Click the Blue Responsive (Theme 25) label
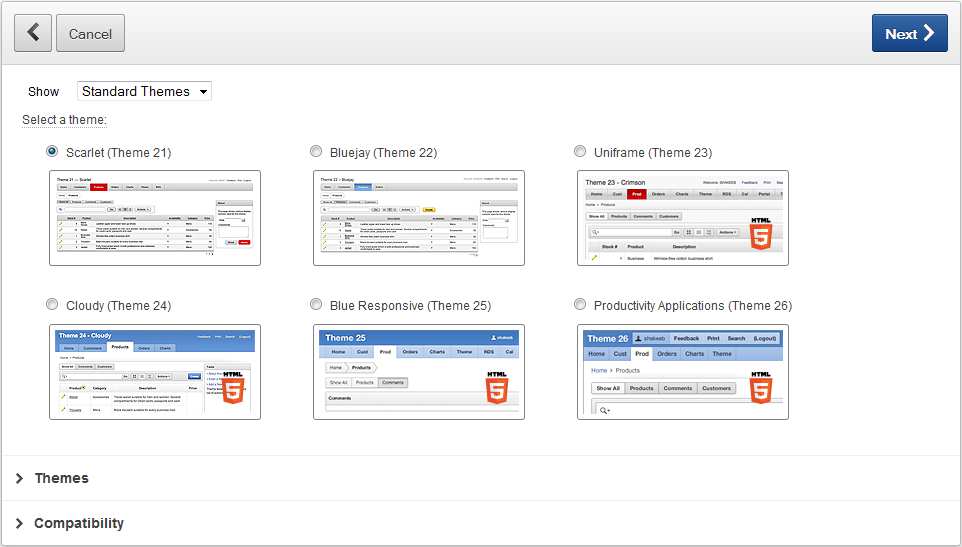 (410, 306)
